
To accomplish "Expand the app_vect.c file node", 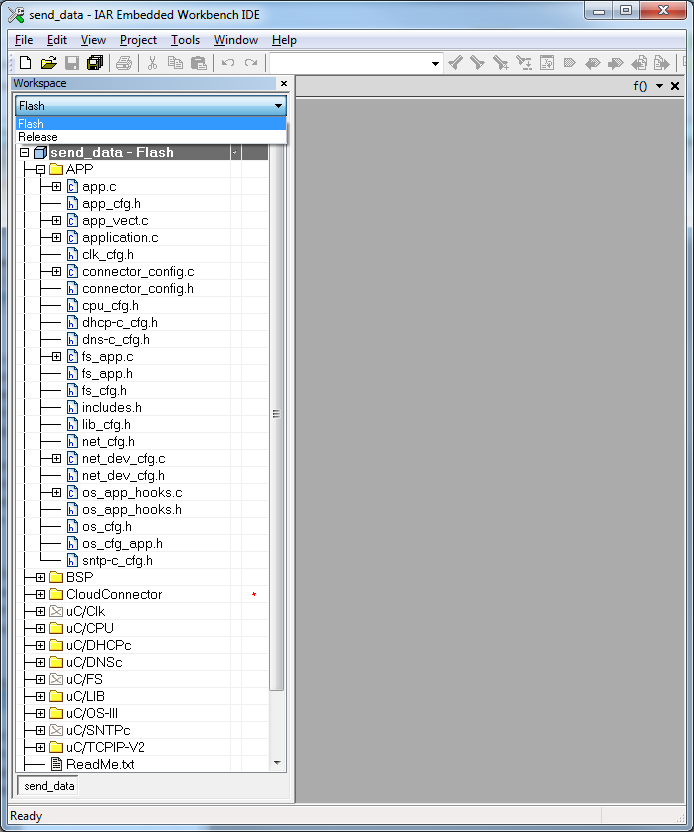I will (56, 221).
